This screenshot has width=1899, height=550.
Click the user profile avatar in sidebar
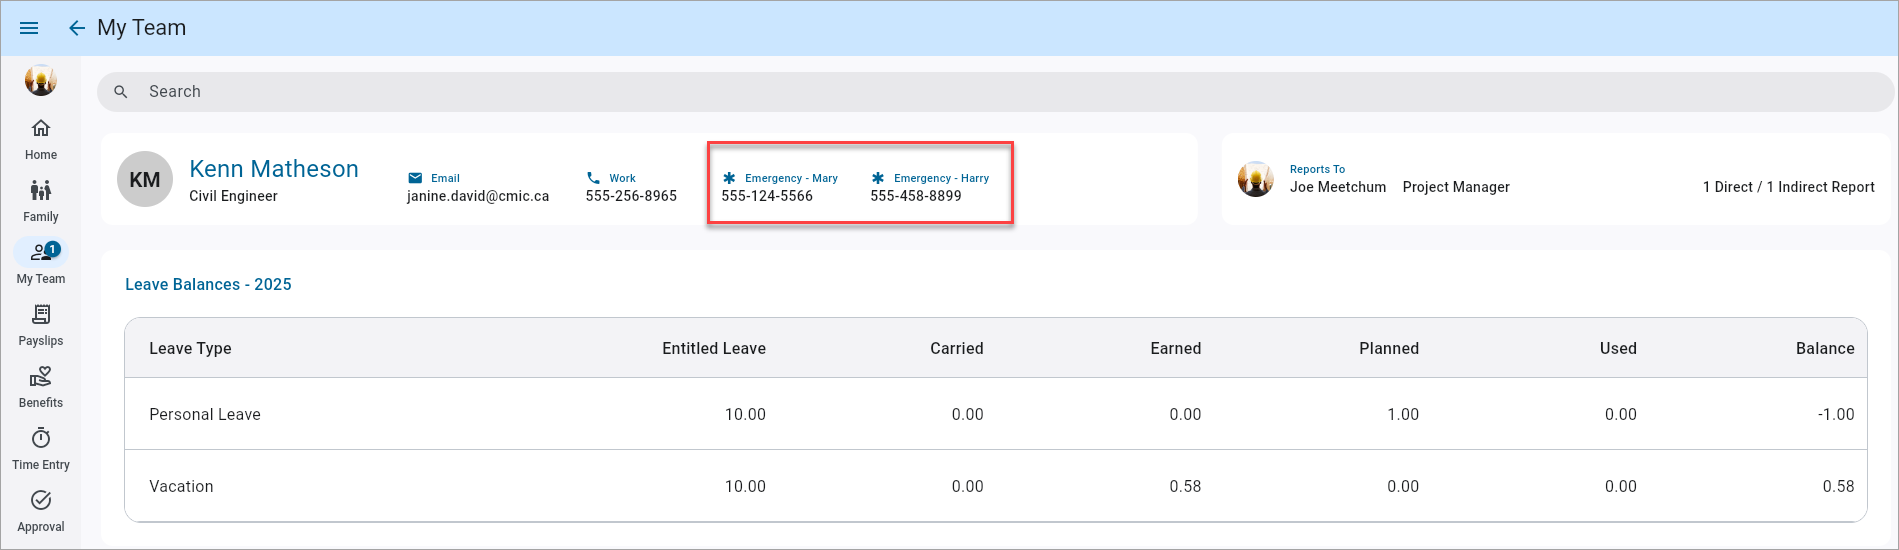[41, 80]
